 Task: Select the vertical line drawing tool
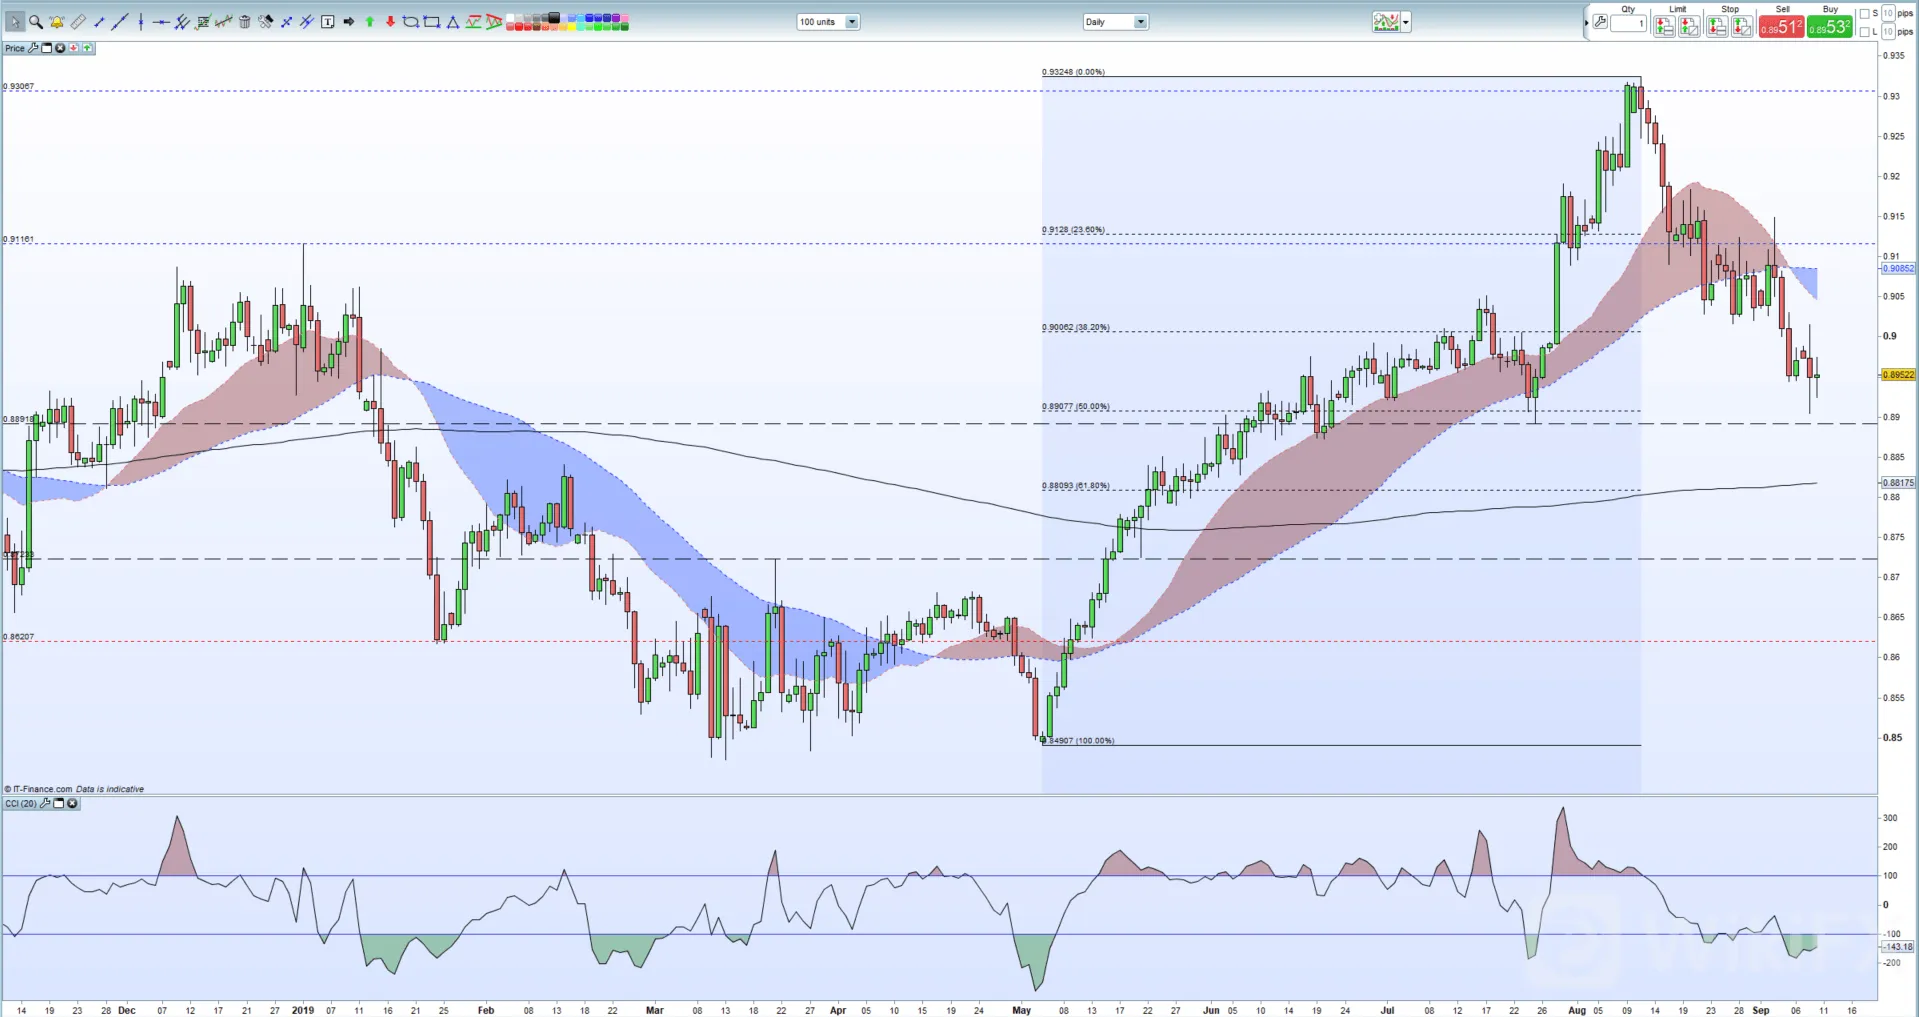point(141,22)
